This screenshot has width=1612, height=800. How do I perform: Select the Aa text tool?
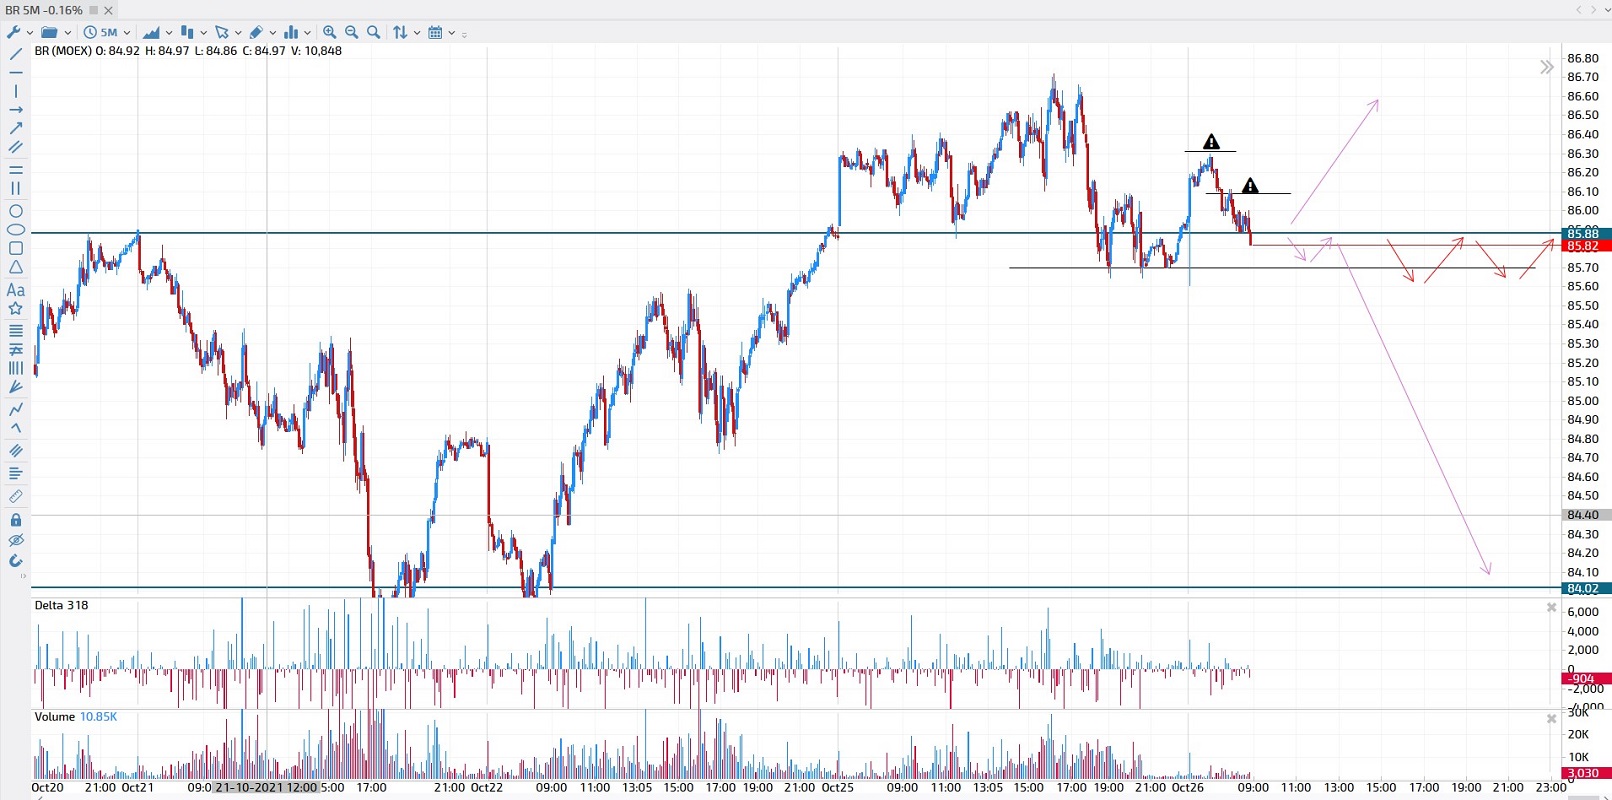15,290
